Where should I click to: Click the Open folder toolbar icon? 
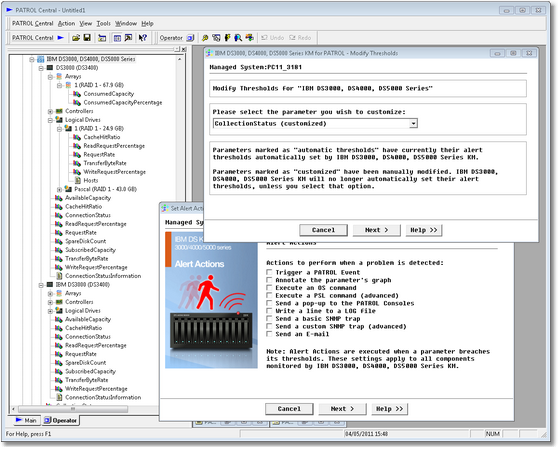tap(75, 38)
